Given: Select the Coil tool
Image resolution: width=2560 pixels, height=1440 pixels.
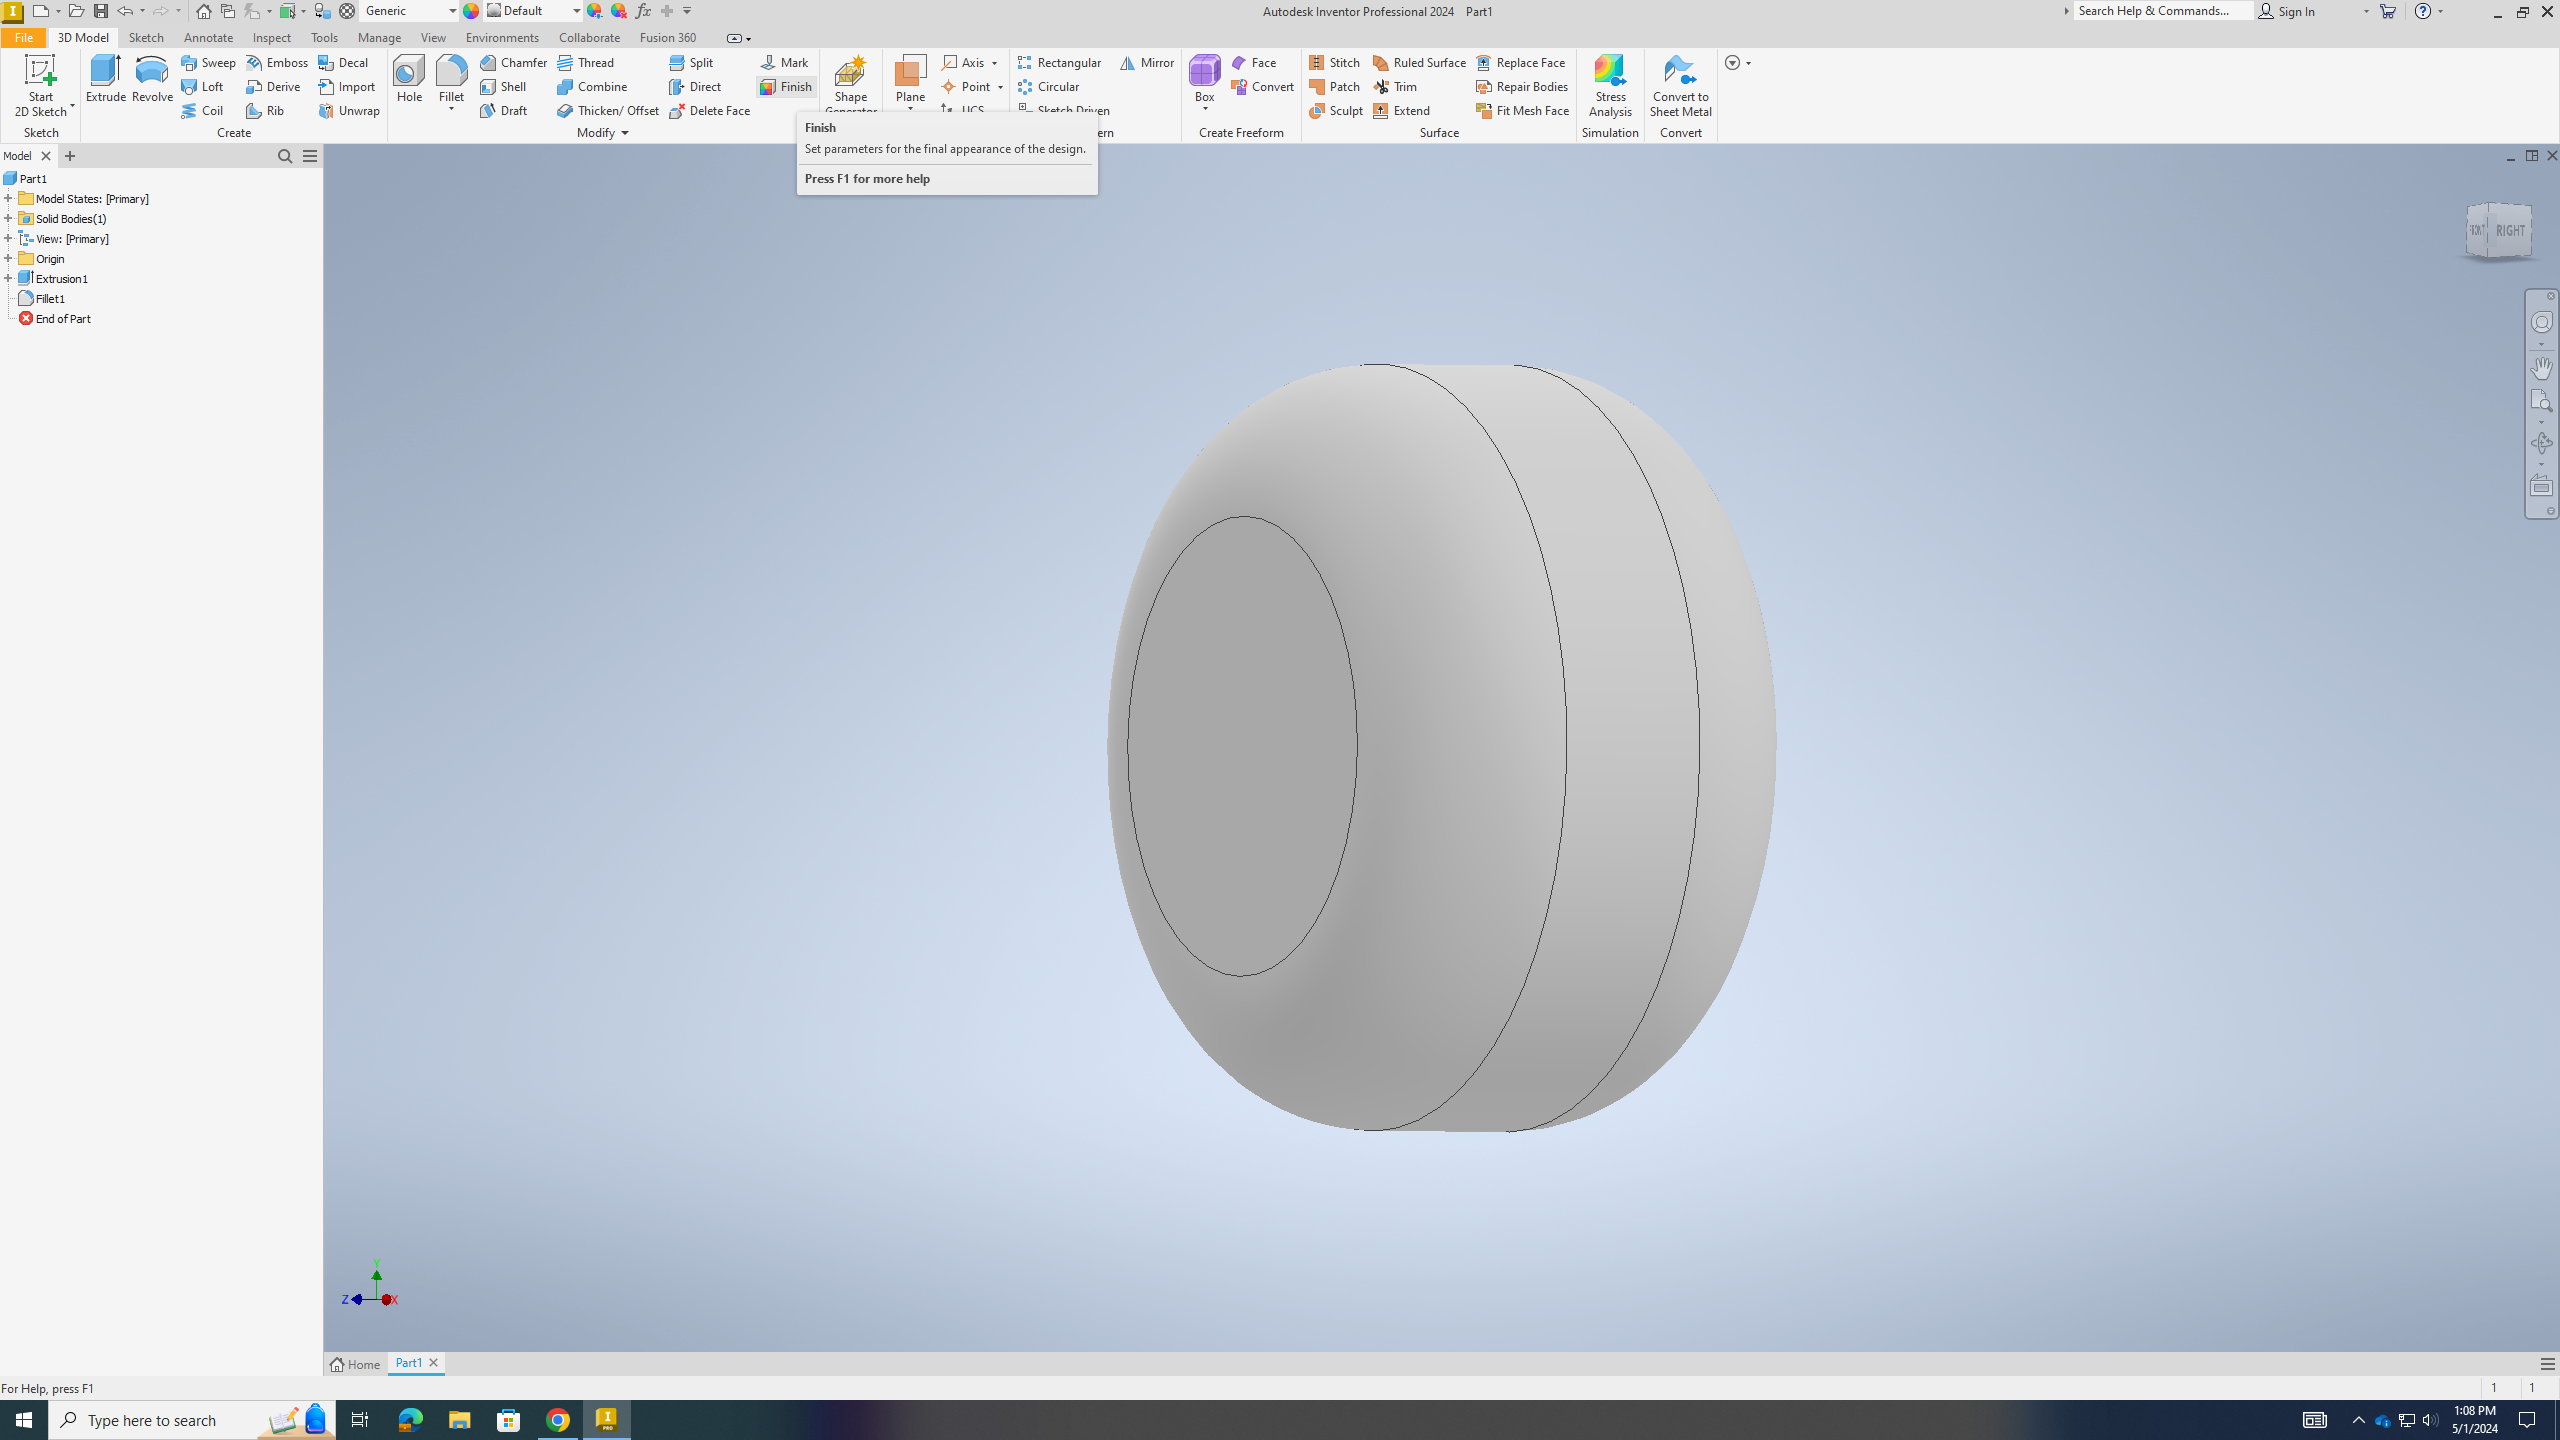Looking at the screenshot, I should pyautogui.click(x=203, y=110).
